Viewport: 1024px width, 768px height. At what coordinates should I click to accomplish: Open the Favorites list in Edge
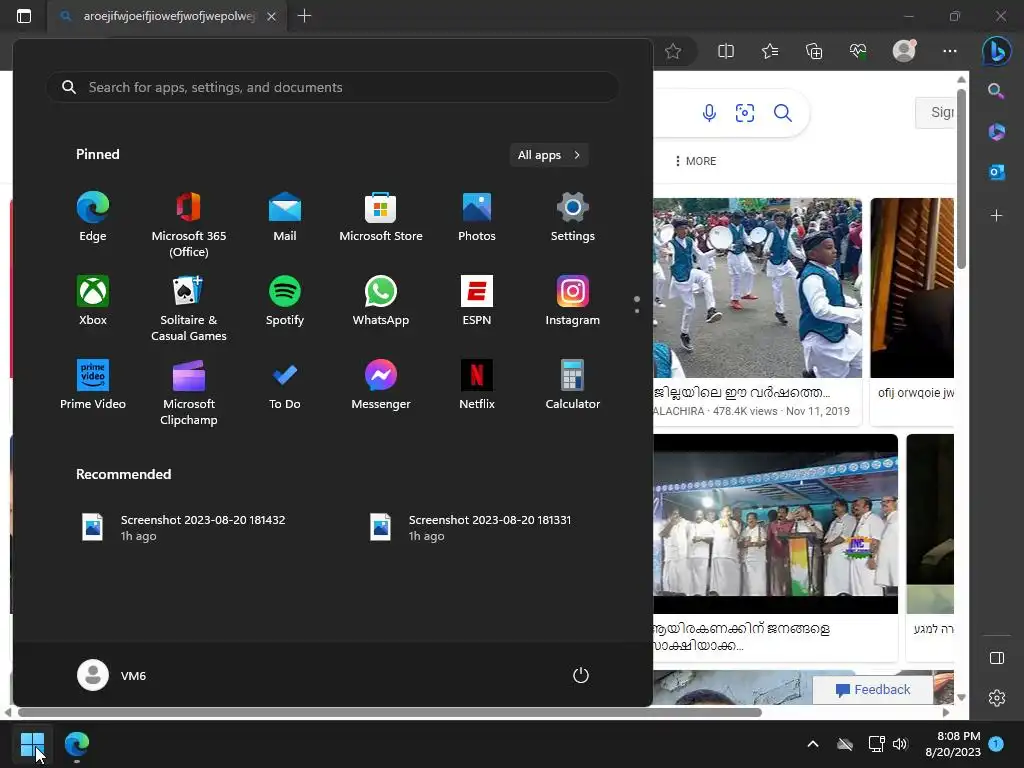click(770, 52)
